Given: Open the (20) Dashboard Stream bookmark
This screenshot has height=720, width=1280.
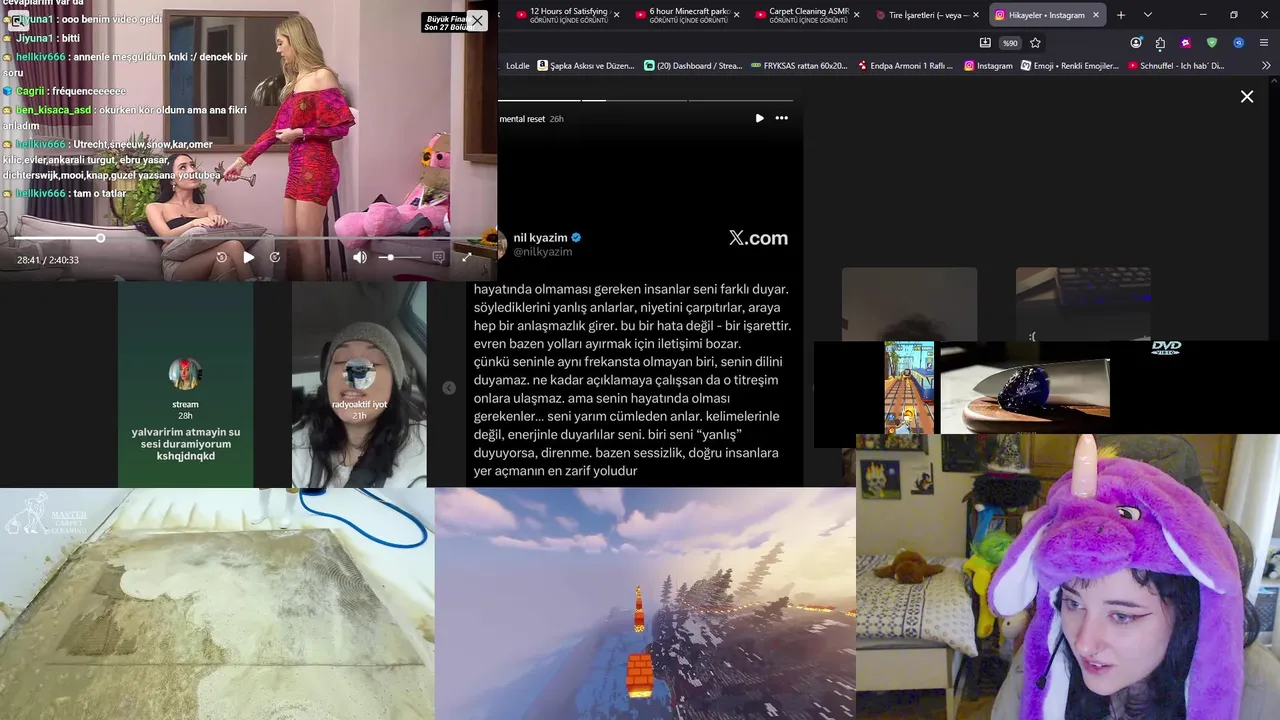Looking at the screenshot, I should point(693,66).
